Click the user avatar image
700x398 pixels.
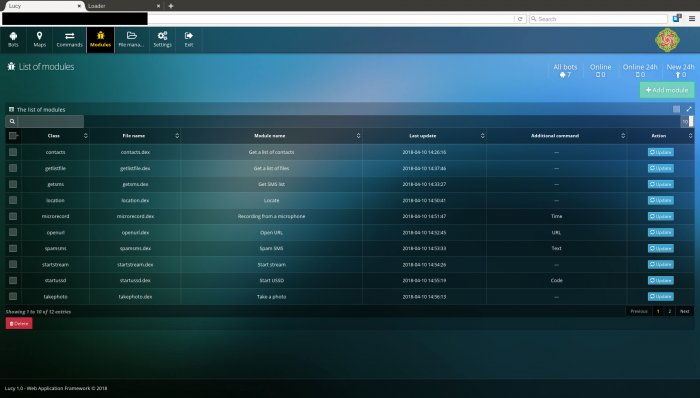click(x=667, y=40)
